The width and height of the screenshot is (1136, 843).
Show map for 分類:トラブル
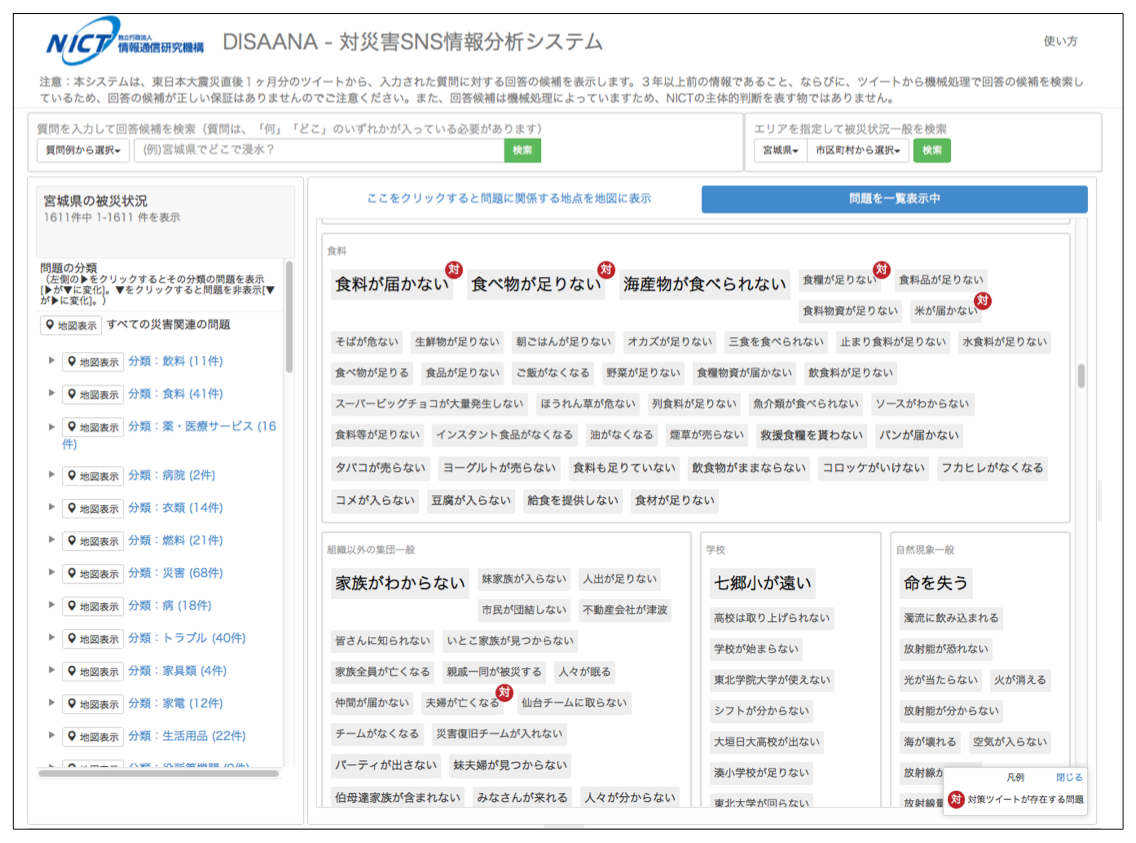tap(93, 639)
